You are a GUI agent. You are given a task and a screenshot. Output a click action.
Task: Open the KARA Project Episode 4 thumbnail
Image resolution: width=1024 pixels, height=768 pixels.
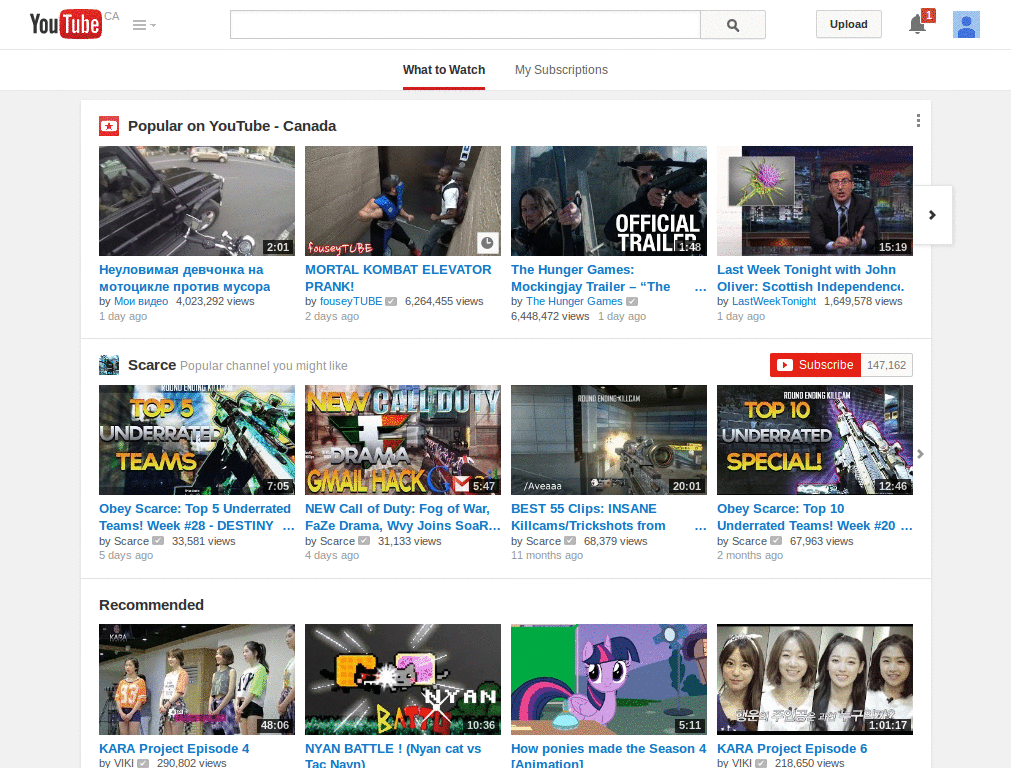click(x=197, y=680)
